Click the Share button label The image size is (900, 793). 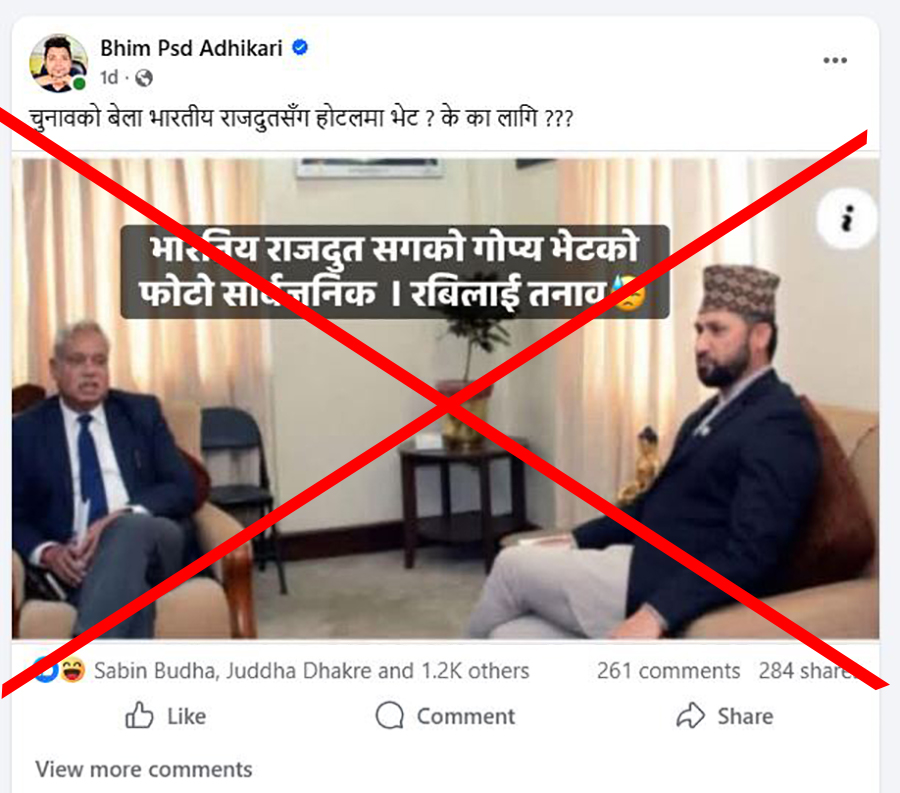[745, 716]
